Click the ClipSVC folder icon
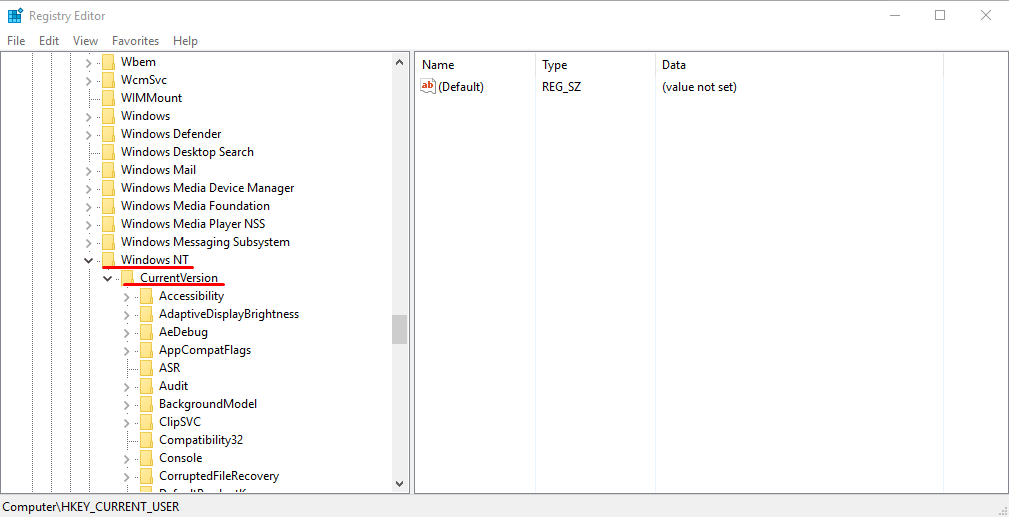 pyautogui.click(x=147, y=422)
